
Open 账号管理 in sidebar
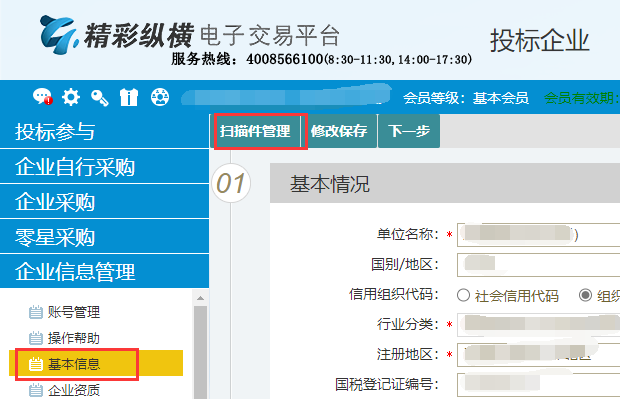(74, 312)
